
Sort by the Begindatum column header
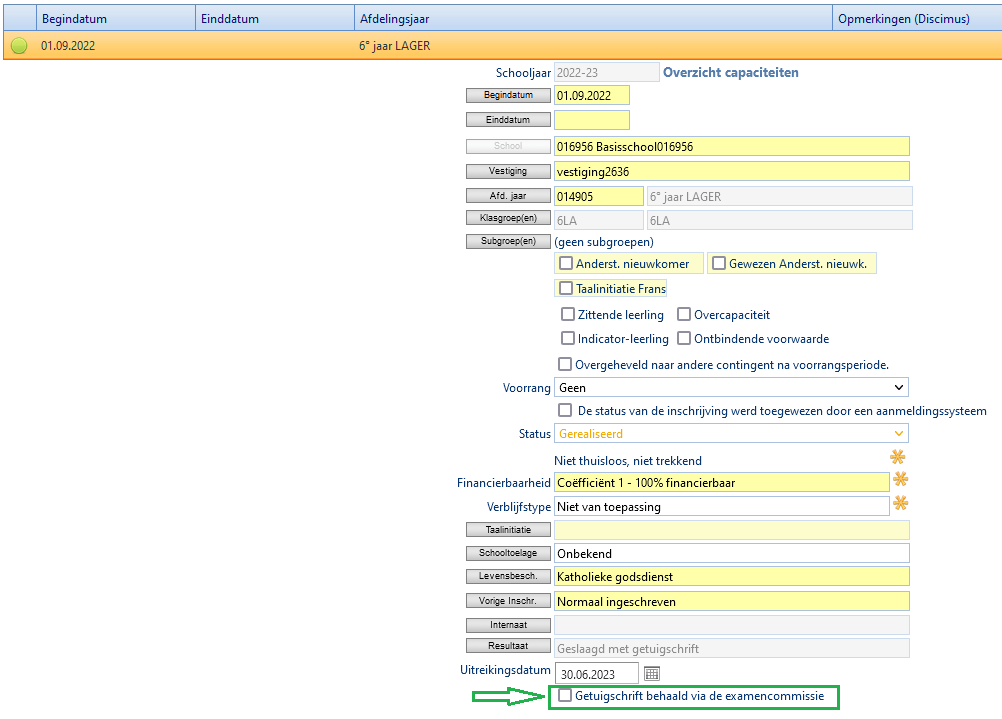[116, 19]
